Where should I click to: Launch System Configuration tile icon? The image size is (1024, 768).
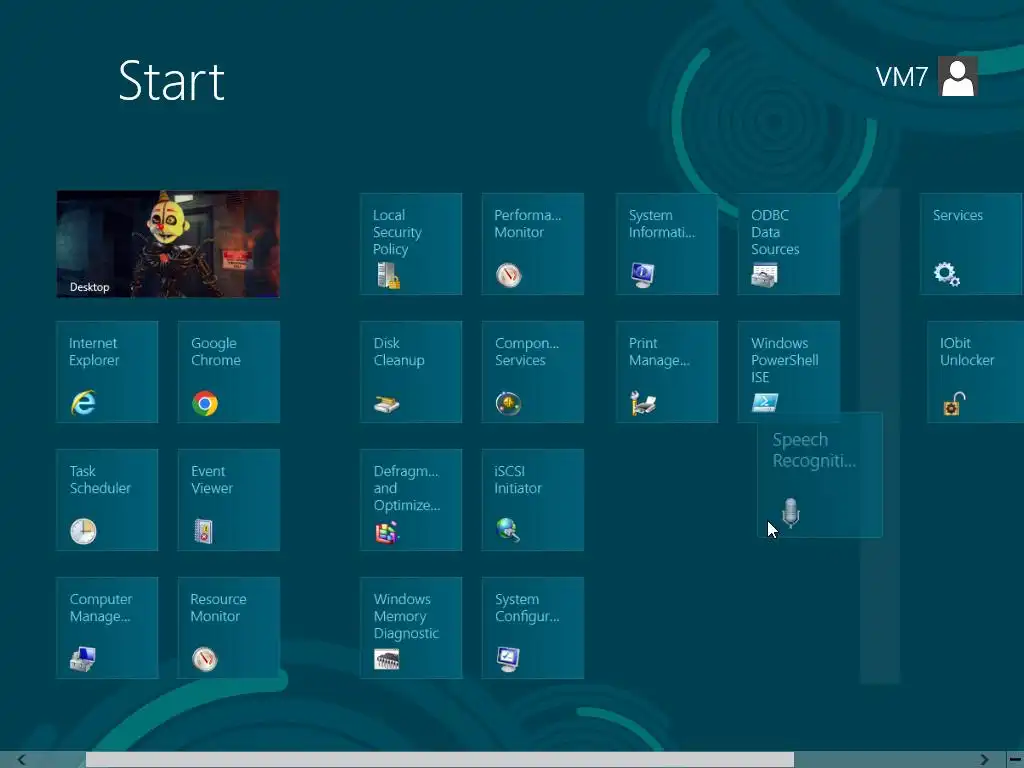coord(508,659)
